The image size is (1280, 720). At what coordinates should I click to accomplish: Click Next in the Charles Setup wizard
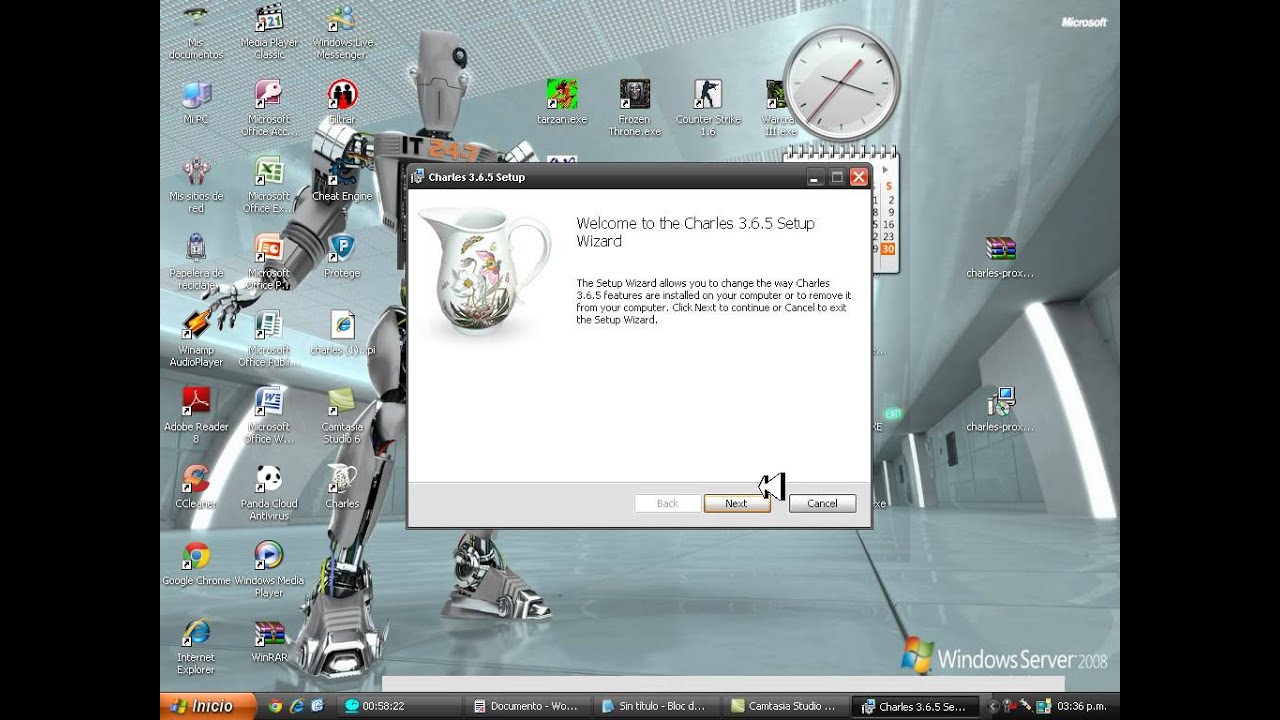pos(737,503)
